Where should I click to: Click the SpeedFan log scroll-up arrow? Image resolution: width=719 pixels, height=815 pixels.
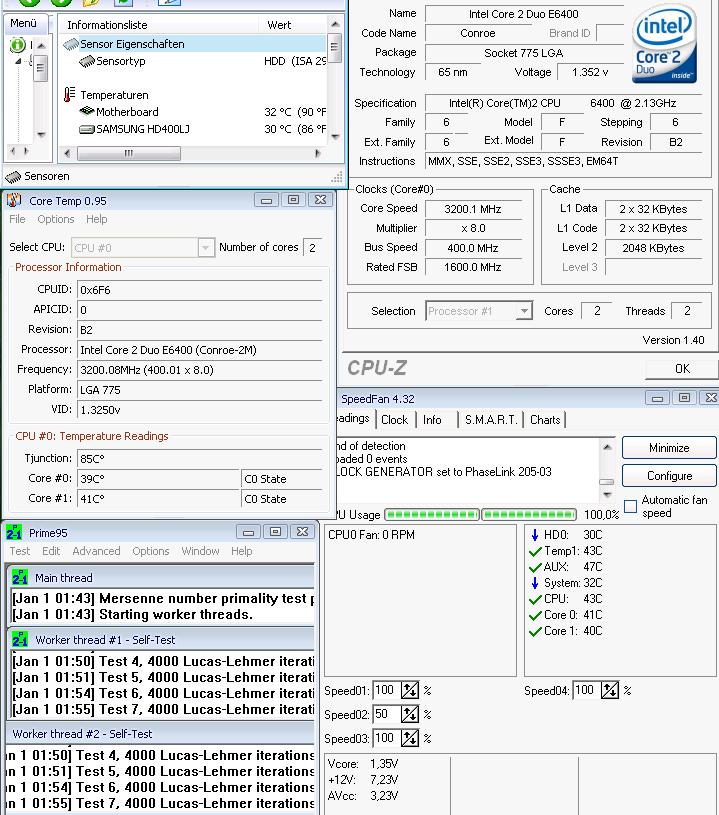(x=607, y=447)
